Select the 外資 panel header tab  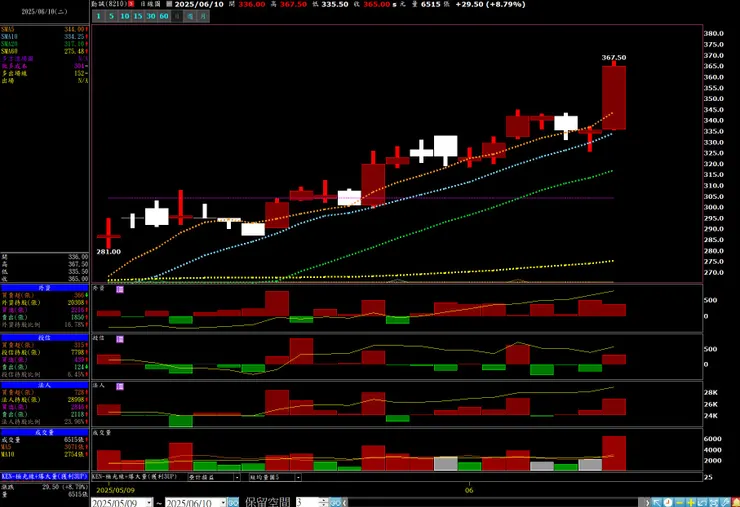coord(44,287)
